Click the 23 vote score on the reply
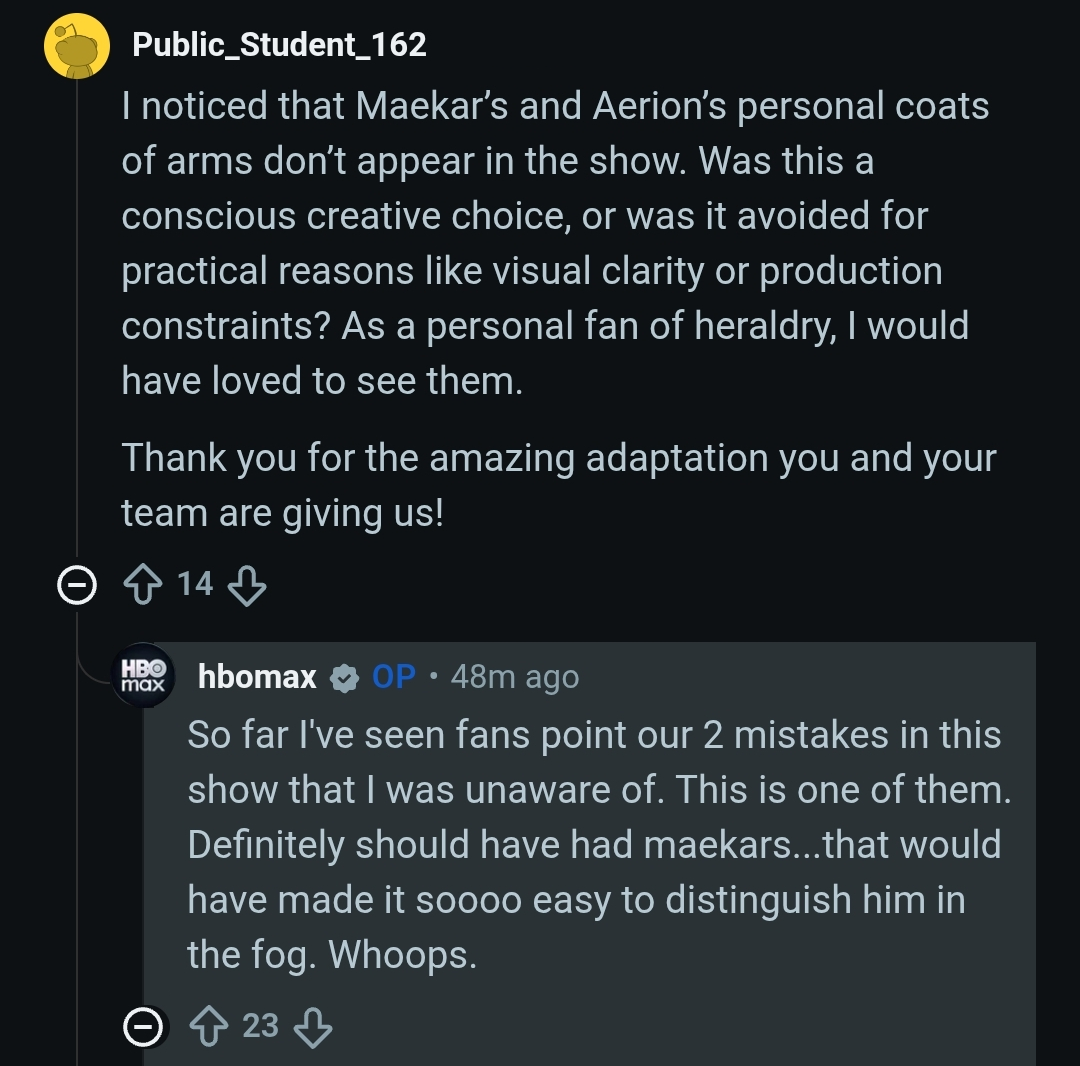This screenshot has width=1080, height=1066. [261, 1025]
